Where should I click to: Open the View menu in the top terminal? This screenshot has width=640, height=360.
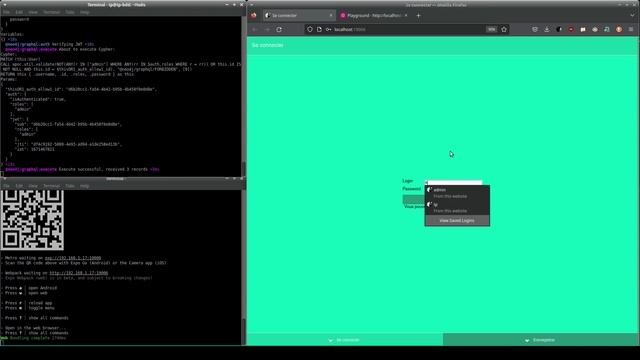[x=33, y=12]
